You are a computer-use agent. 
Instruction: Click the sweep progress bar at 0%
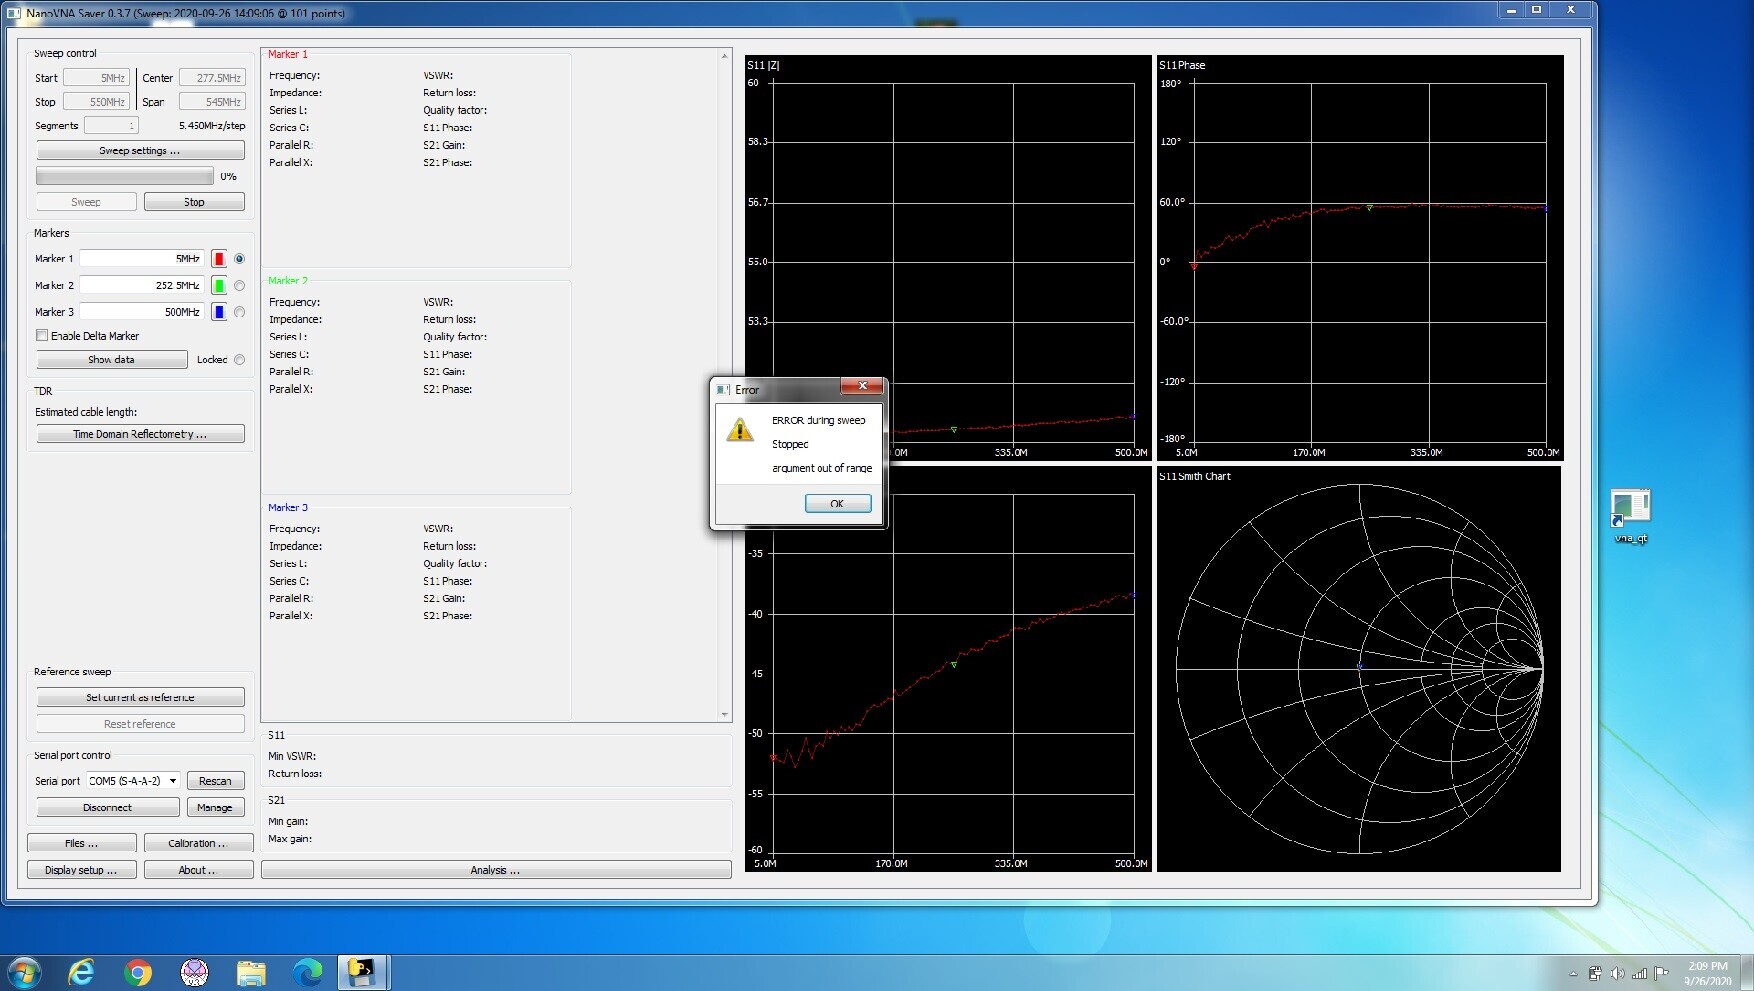(x=125, y=176)
